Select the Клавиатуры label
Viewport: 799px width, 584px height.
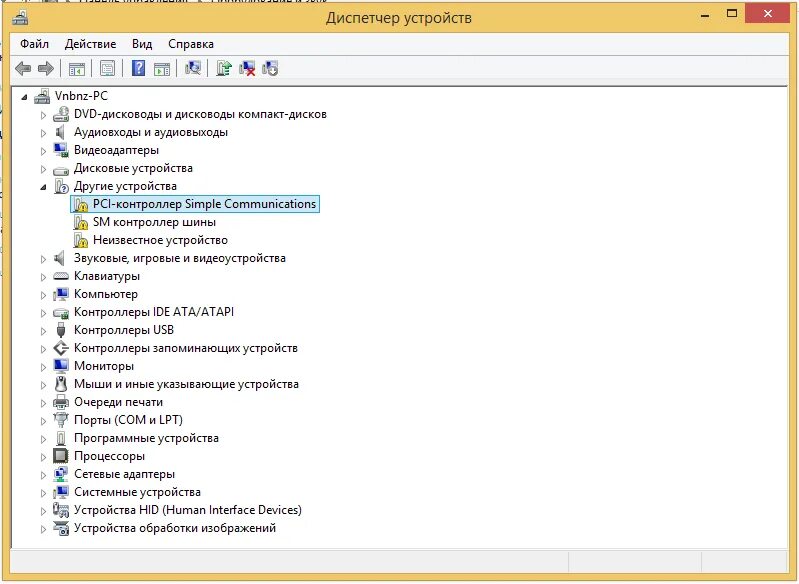tap(106, 276)
